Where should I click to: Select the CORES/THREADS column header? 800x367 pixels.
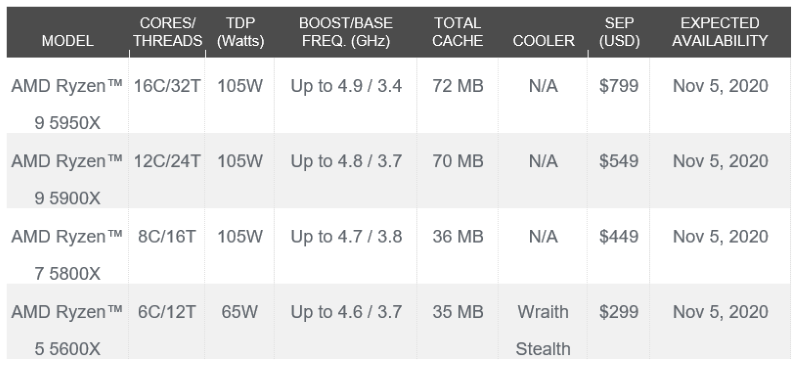pyautogui.click(x=168, y=32)
